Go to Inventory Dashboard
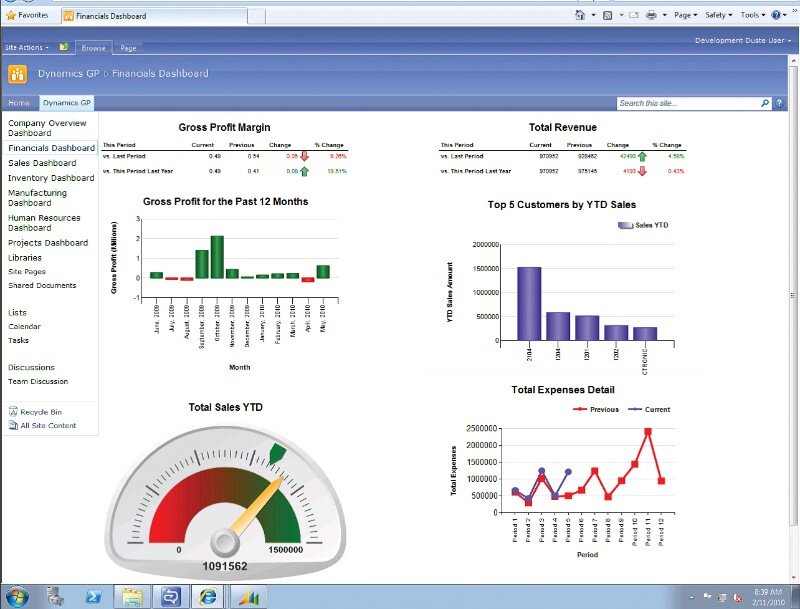The image size is (800, 609). point(51,178)
